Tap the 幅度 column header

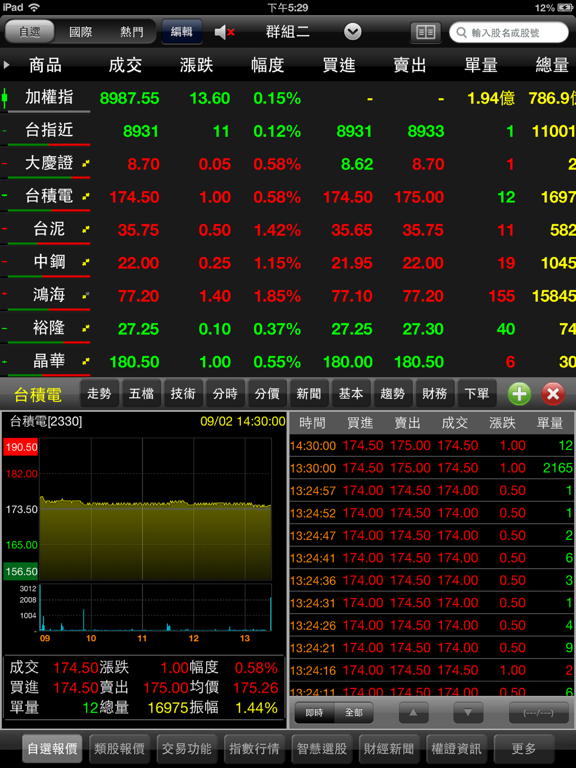pyautogui.click(x=267, y=65)
